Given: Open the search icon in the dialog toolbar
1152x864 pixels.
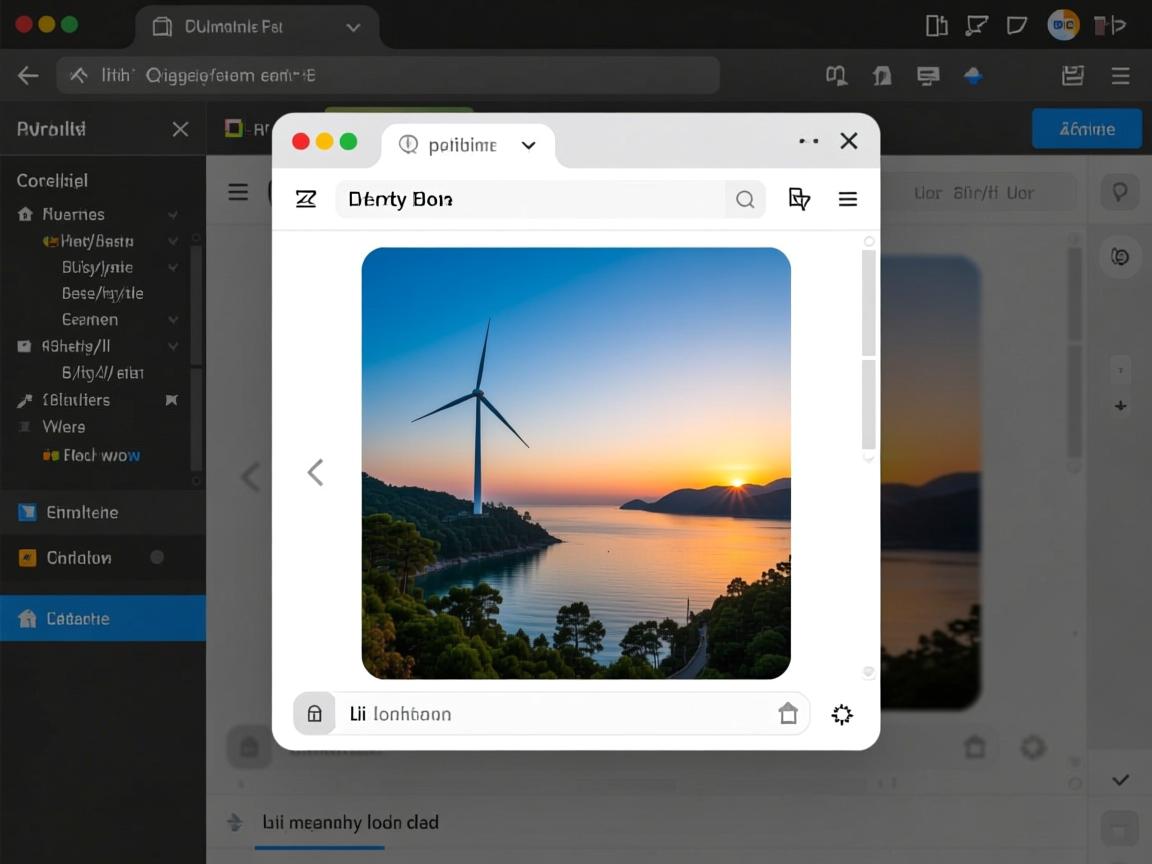Looking at the screenshot, I should pos(745,199).
